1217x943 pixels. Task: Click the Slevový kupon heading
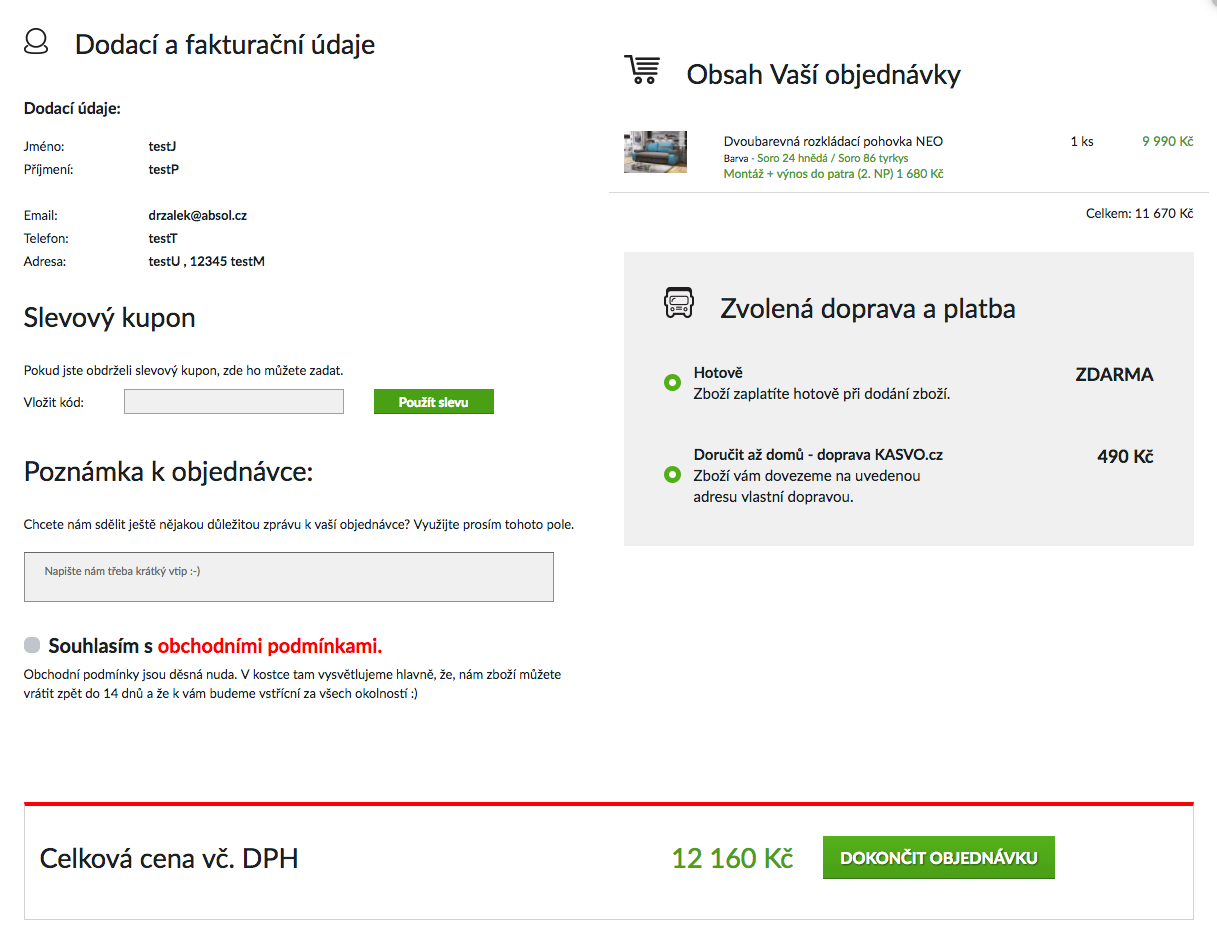click(110, 318)
